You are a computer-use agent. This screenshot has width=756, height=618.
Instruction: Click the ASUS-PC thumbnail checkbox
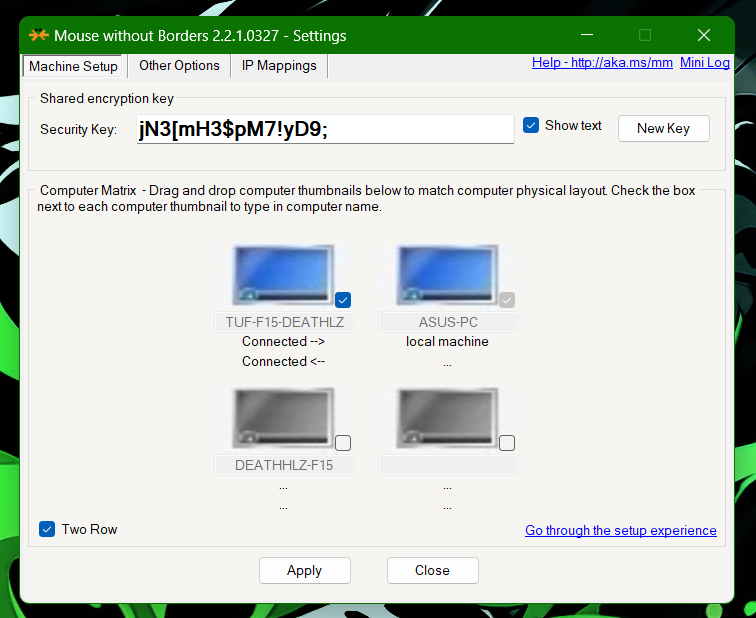(x=507, y=300)
